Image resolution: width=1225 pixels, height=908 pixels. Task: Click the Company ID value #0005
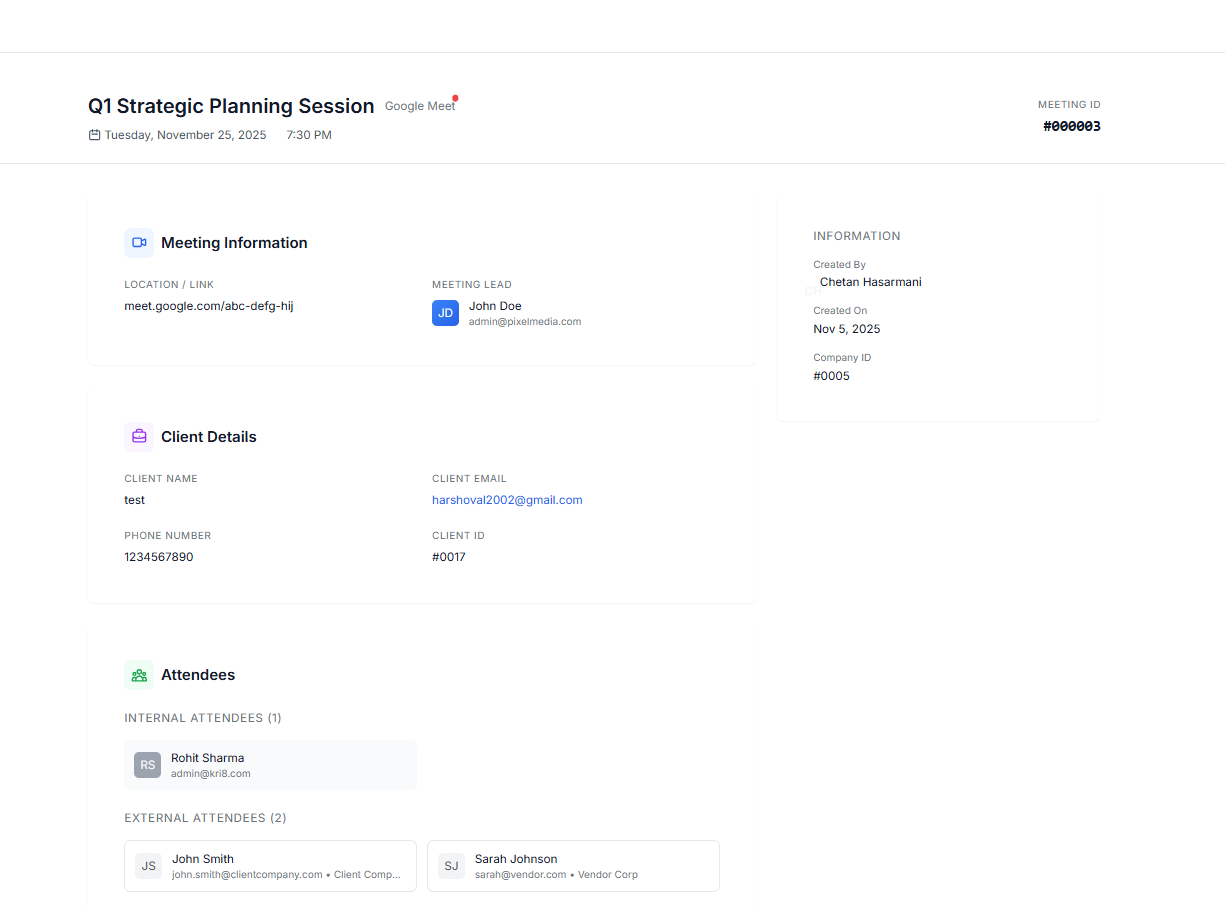coord(831,376)
